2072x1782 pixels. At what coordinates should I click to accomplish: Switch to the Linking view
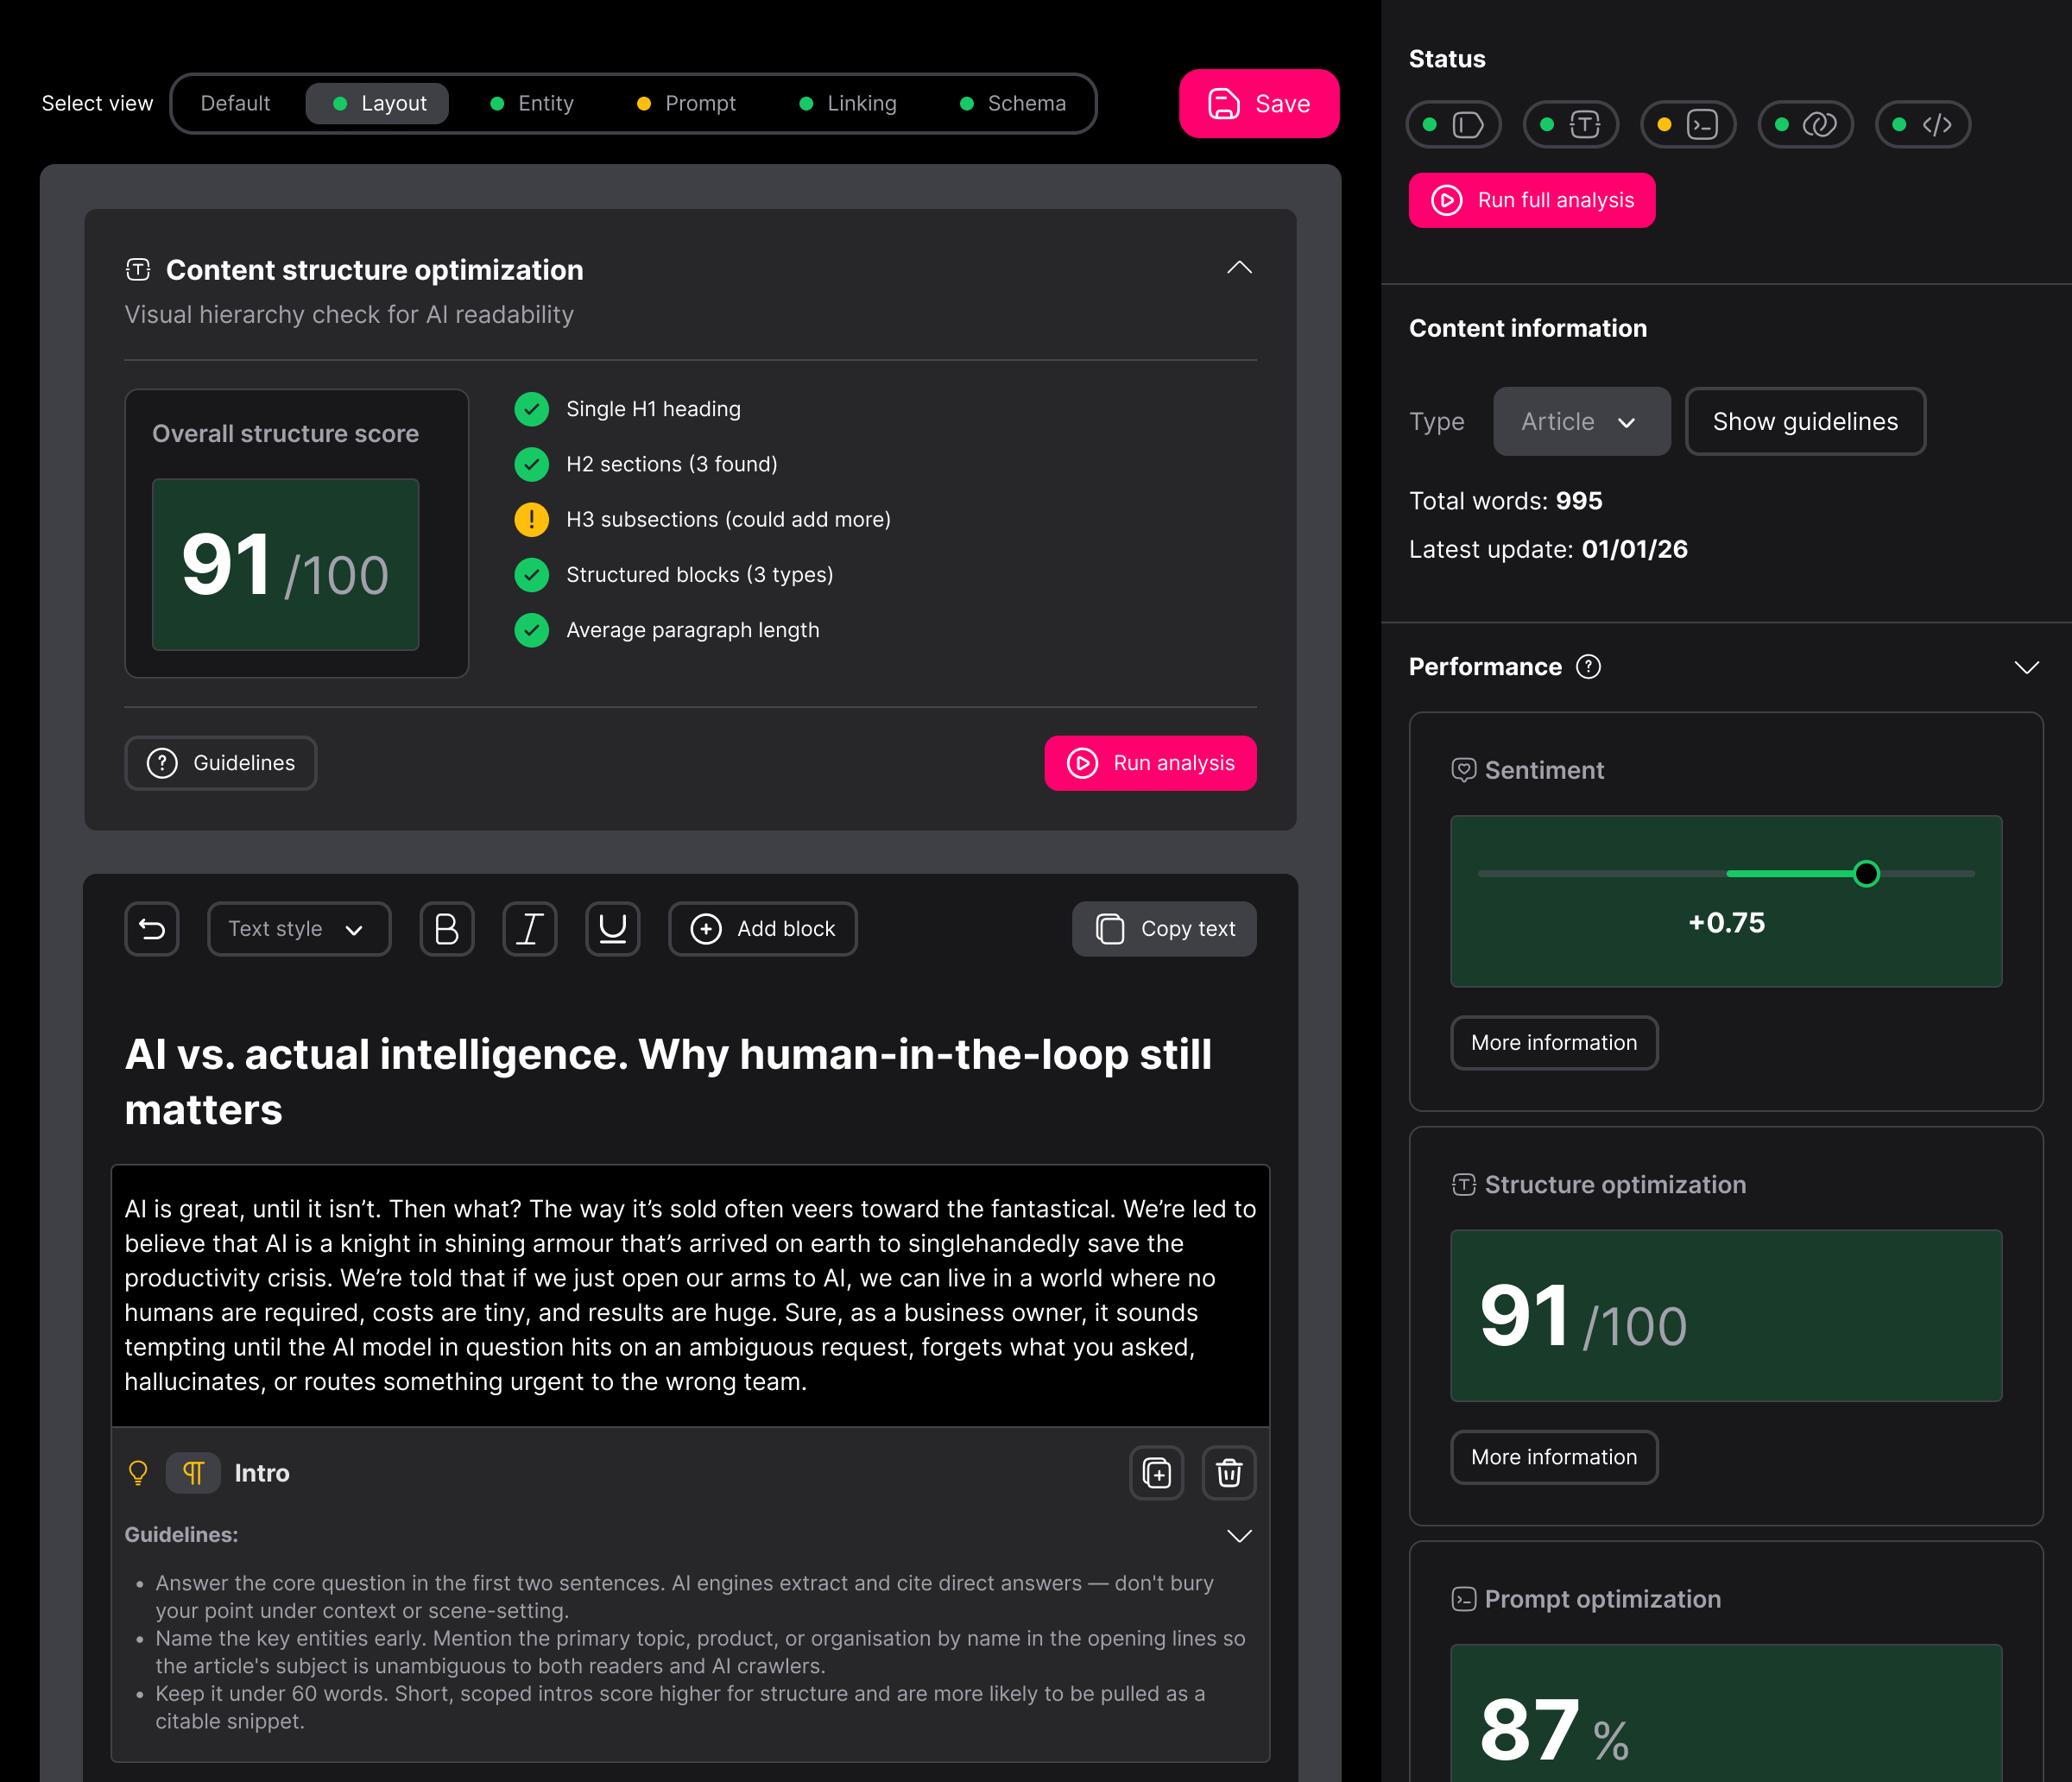coord(848,104)
